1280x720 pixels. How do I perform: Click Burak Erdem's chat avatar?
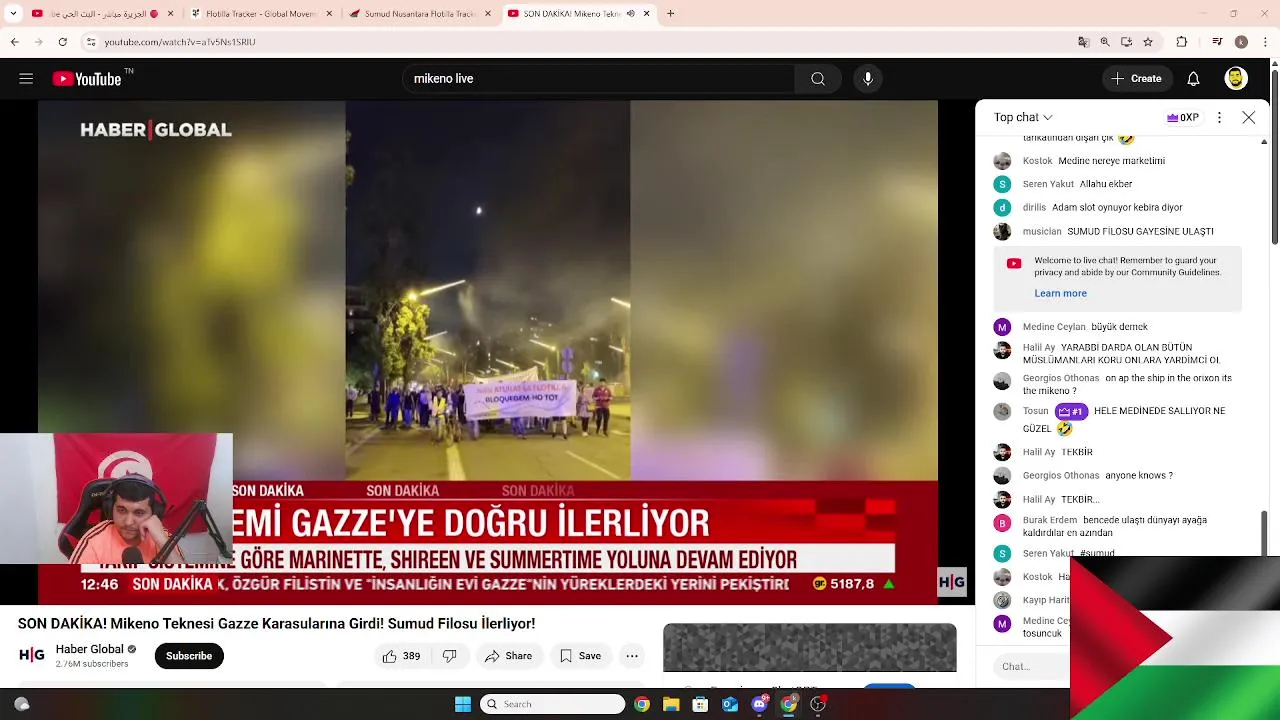(x=1002, y=523)
